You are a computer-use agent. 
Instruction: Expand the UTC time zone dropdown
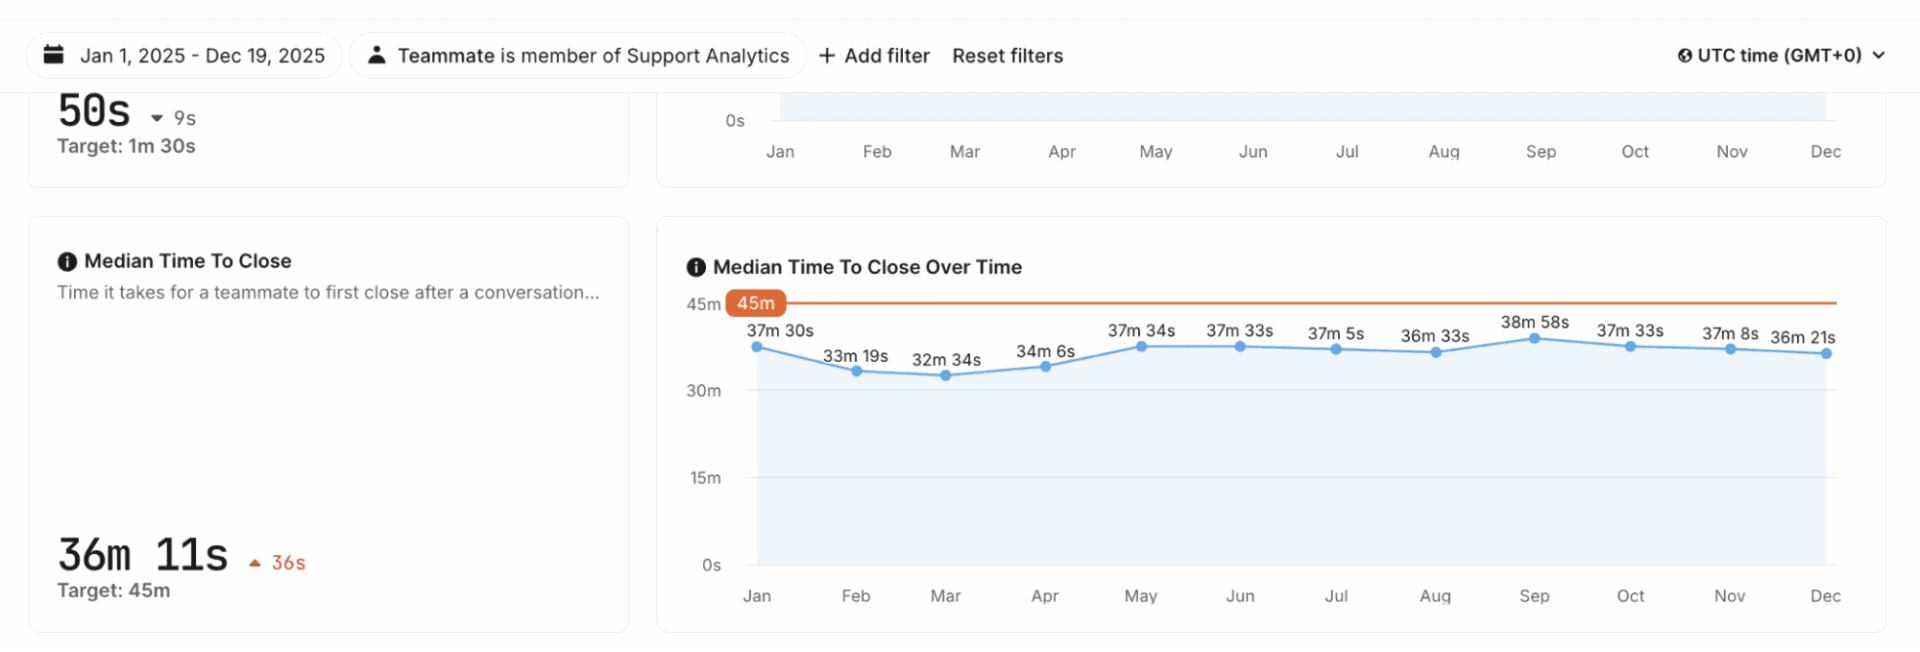[x=1784, y=55]
